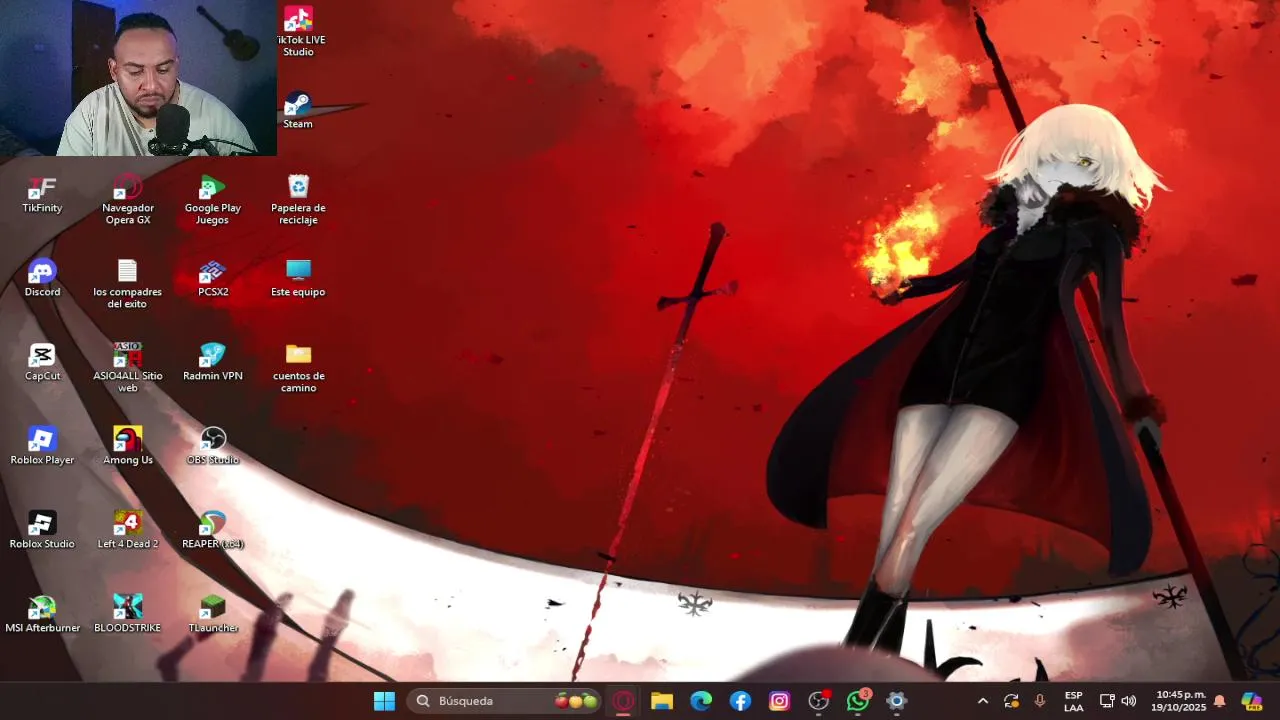1280x720 pixels.
Task: Open Copilot icon in tray corner
Action: [x=1251, y=701]
